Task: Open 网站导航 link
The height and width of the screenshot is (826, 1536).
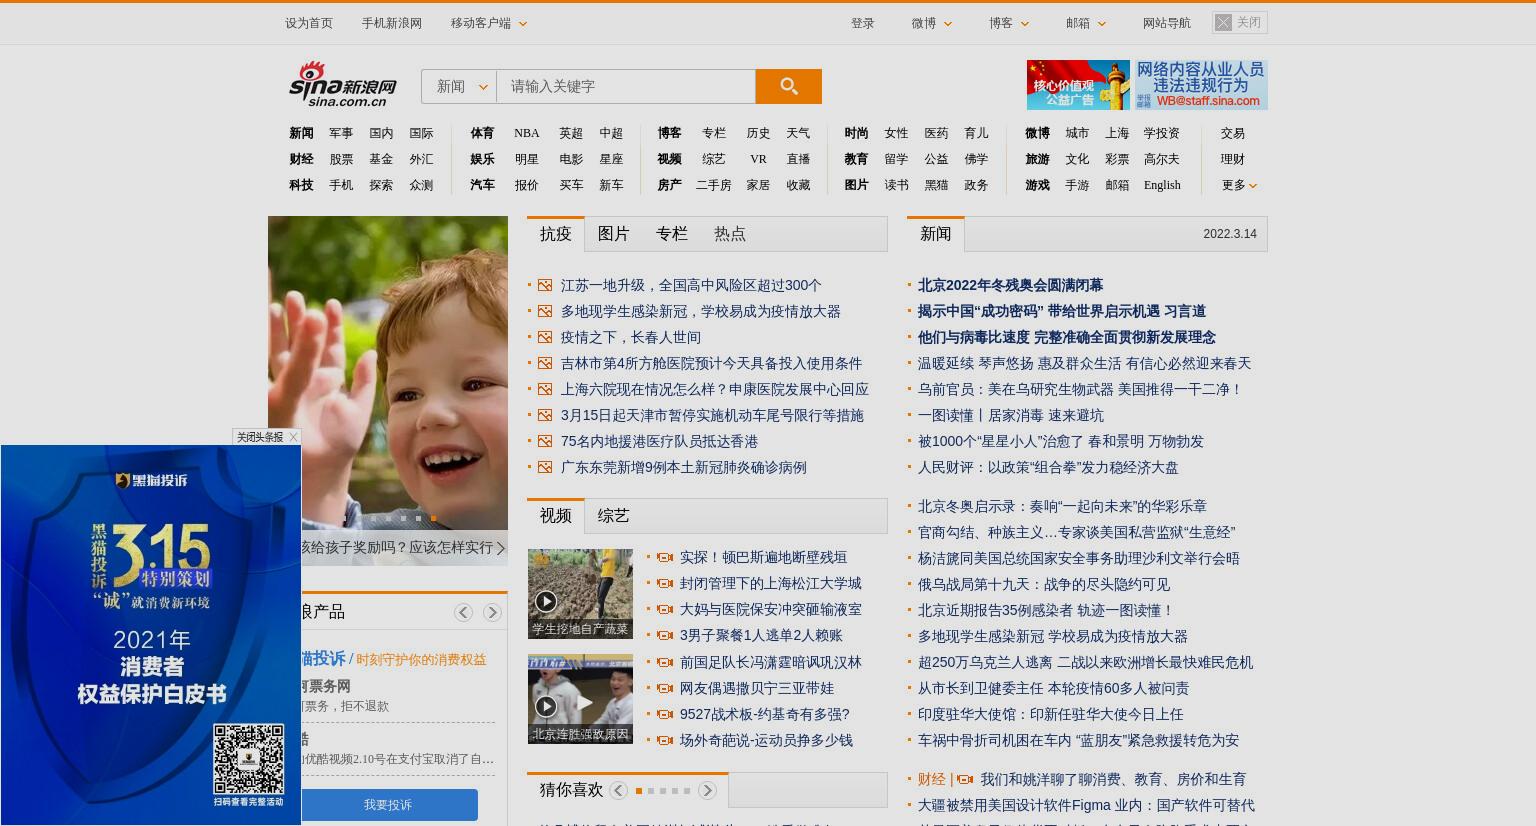Action: click(x=1167, y=23)
